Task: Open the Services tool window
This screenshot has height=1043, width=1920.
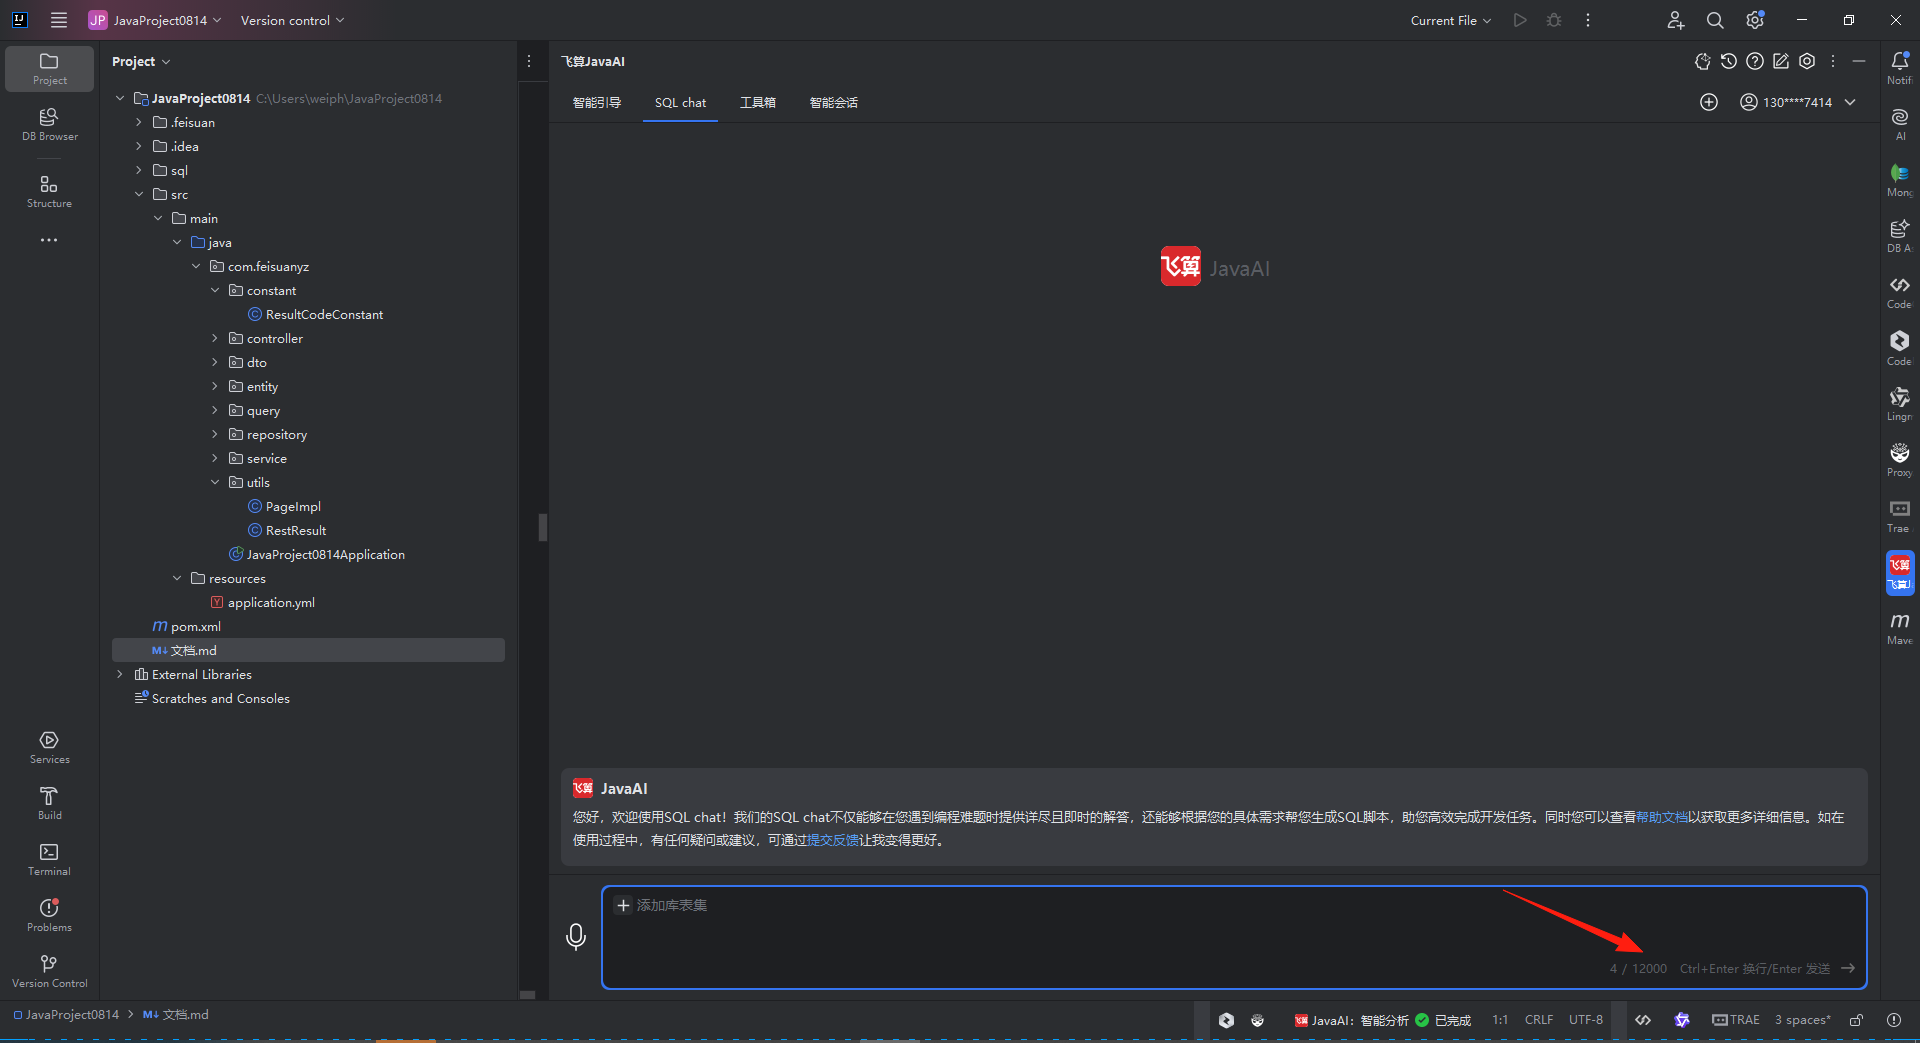Action: (49, 747)
